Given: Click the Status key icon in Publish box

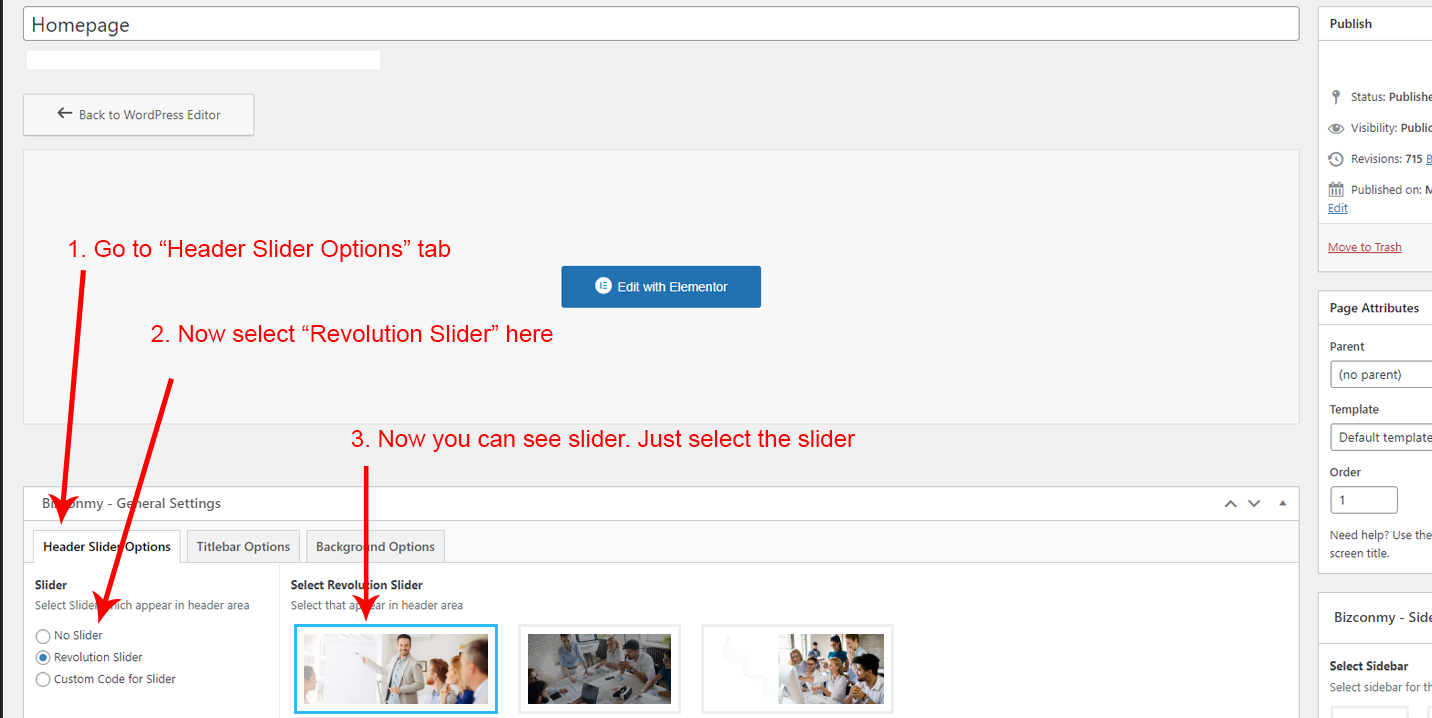Looking at the screenshot, I should [x=1336, y=97].
